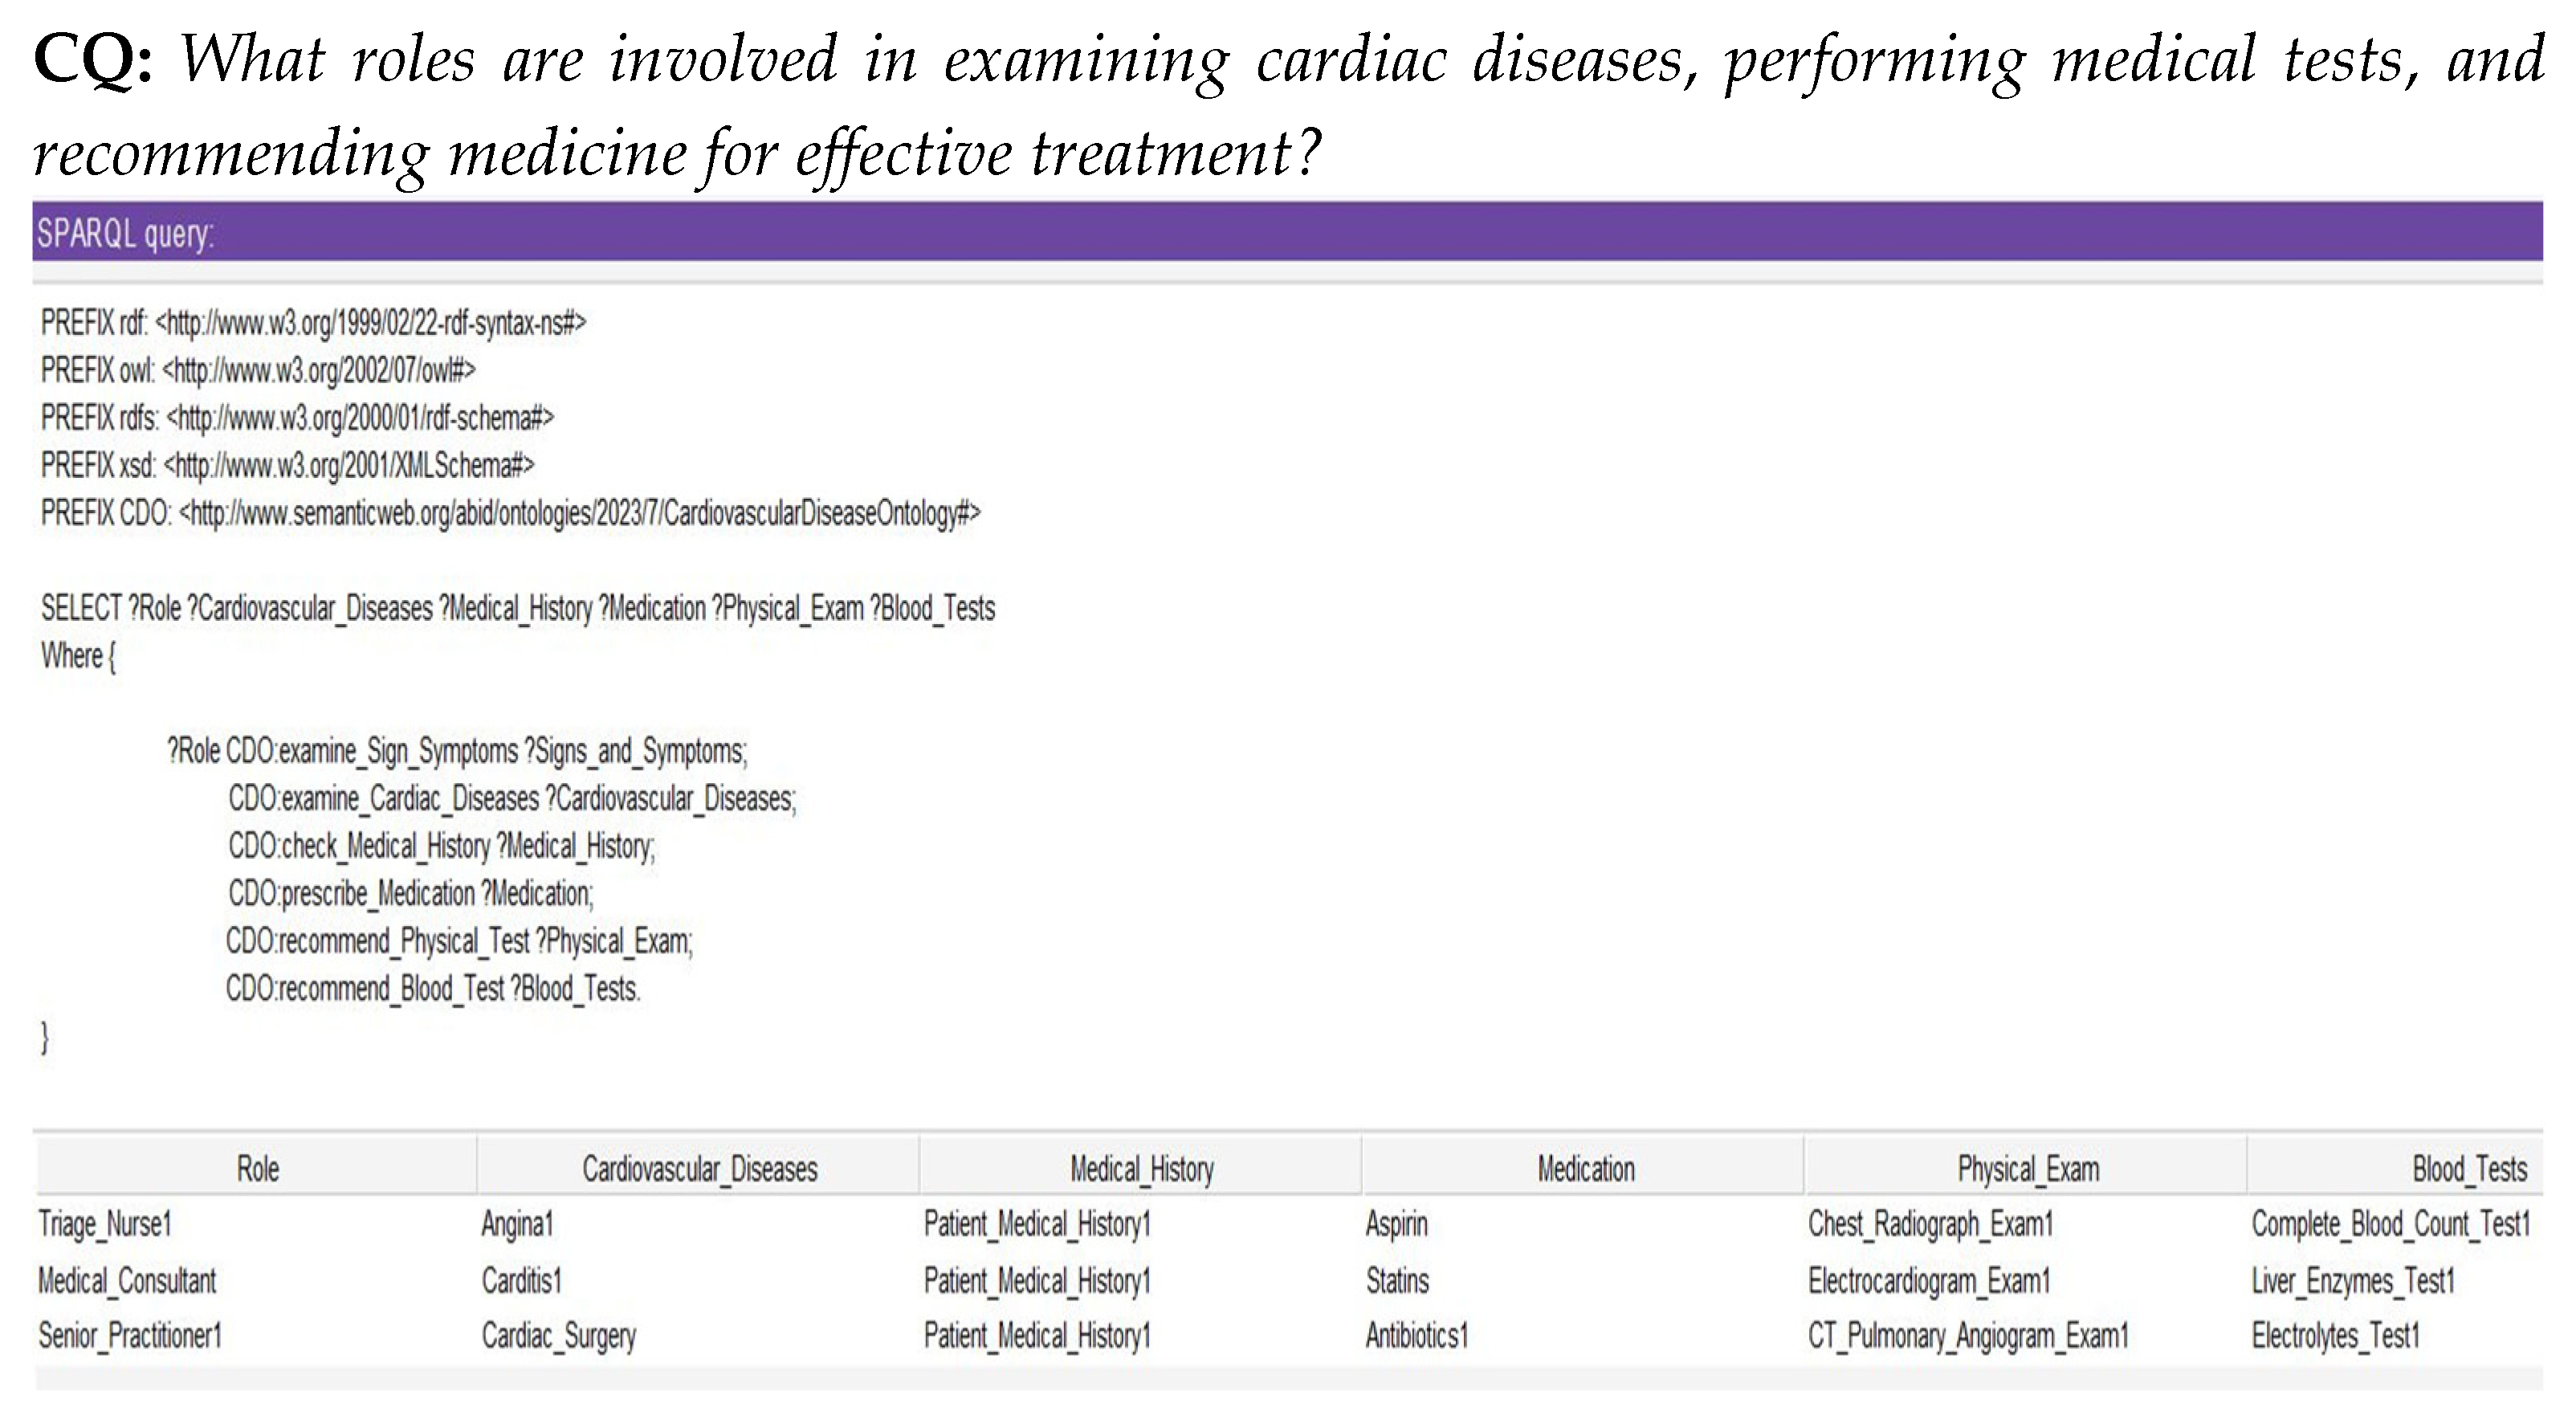Screen dimensions: 2576x1420
Task: Click the Blood_Tests column header
Action: [2468, 1168]
